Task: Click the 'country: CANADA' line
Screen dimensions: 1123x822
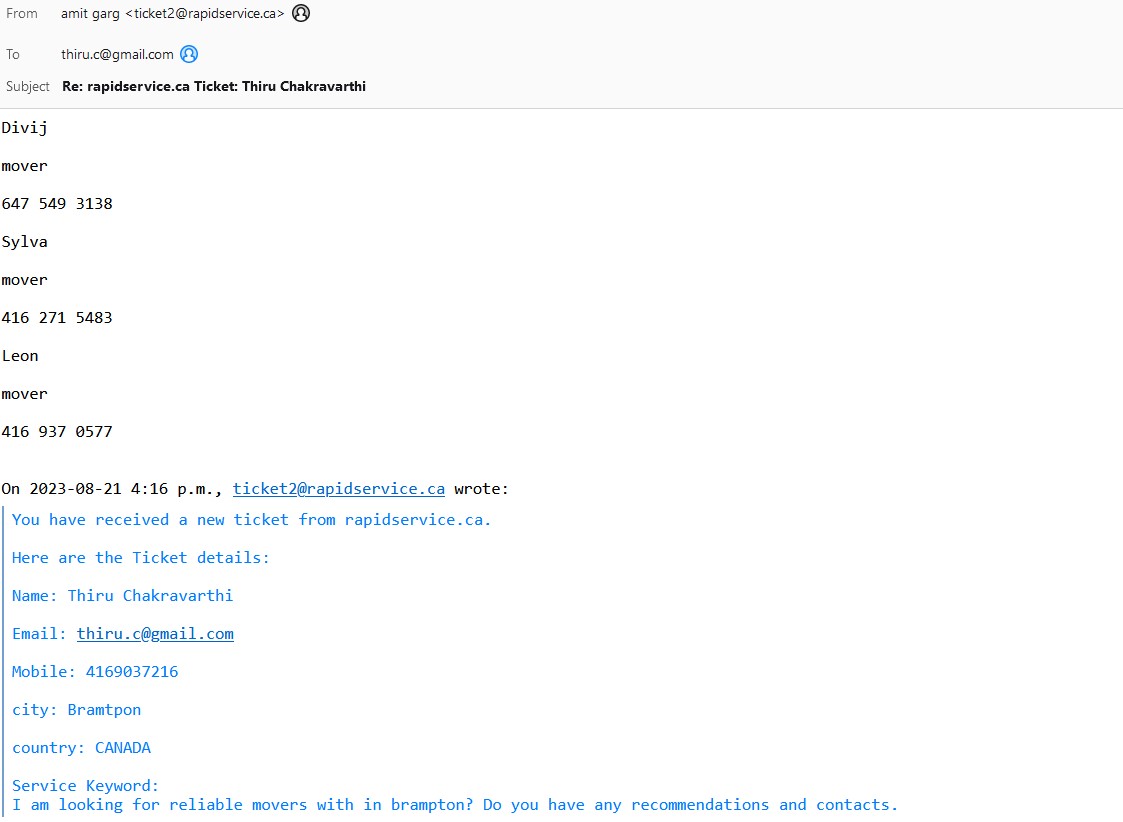Action: tap(81, 748)
